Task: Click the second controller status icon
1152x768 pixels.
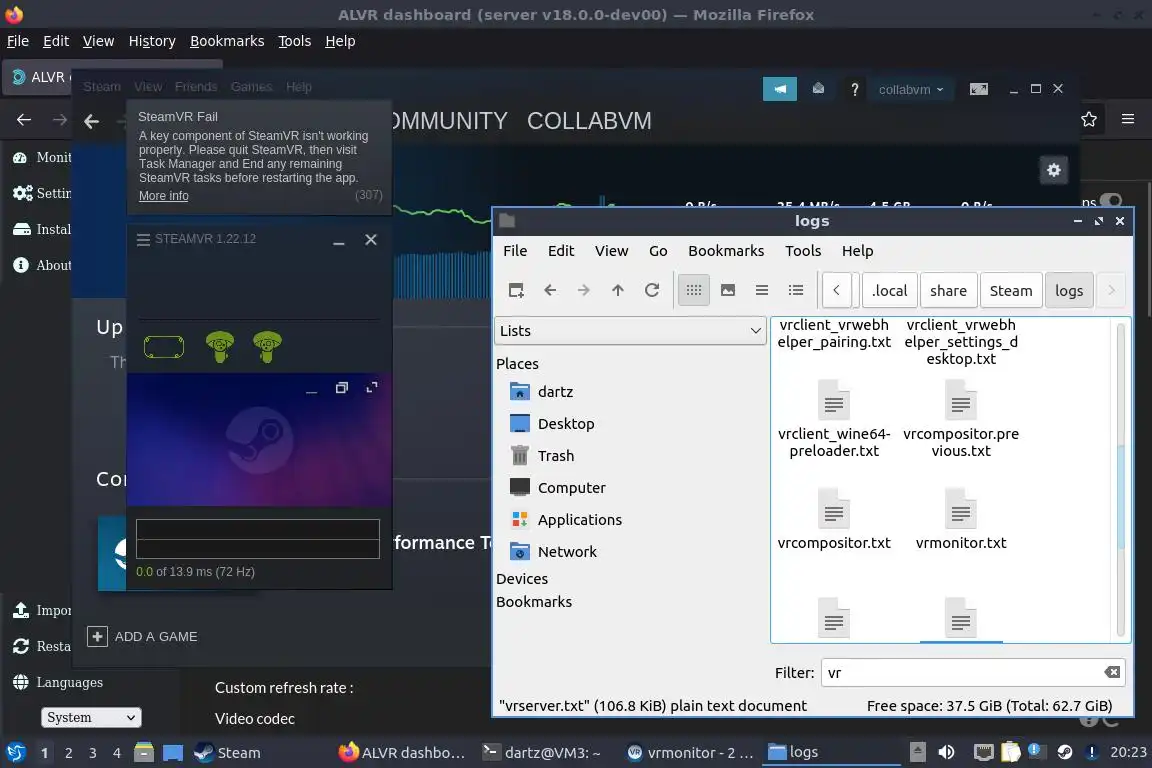Action: [267, 347]
